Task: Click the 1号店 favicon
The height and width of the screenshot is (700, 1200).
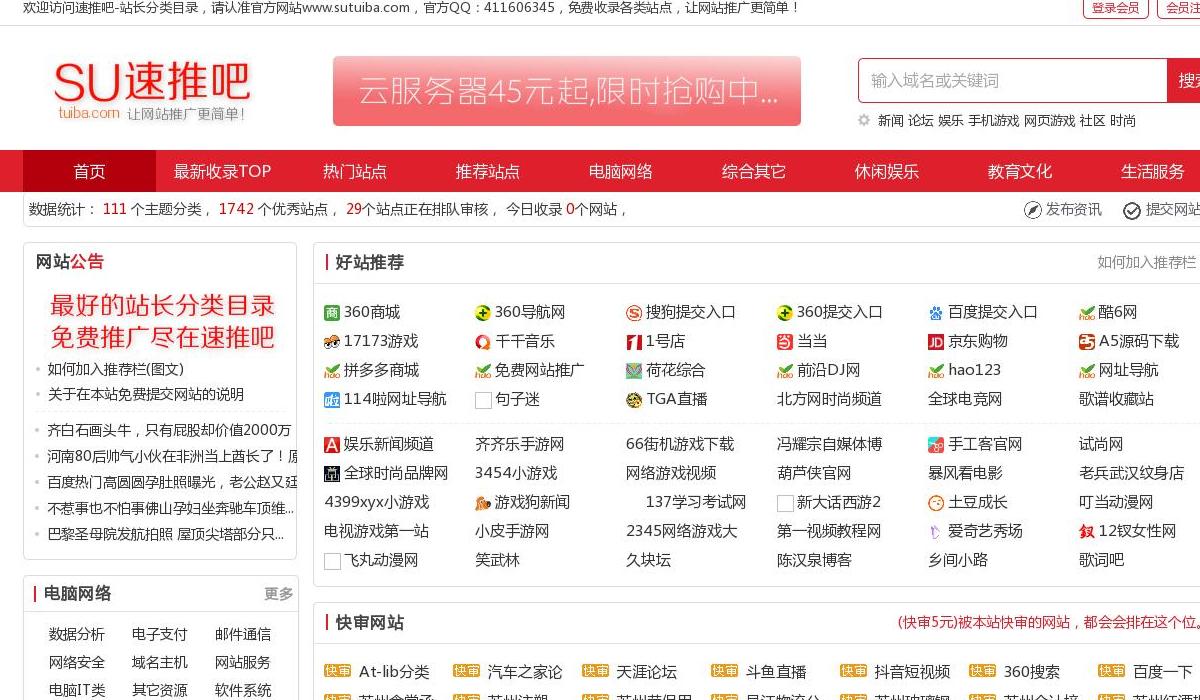Action: tap(634, 342)
